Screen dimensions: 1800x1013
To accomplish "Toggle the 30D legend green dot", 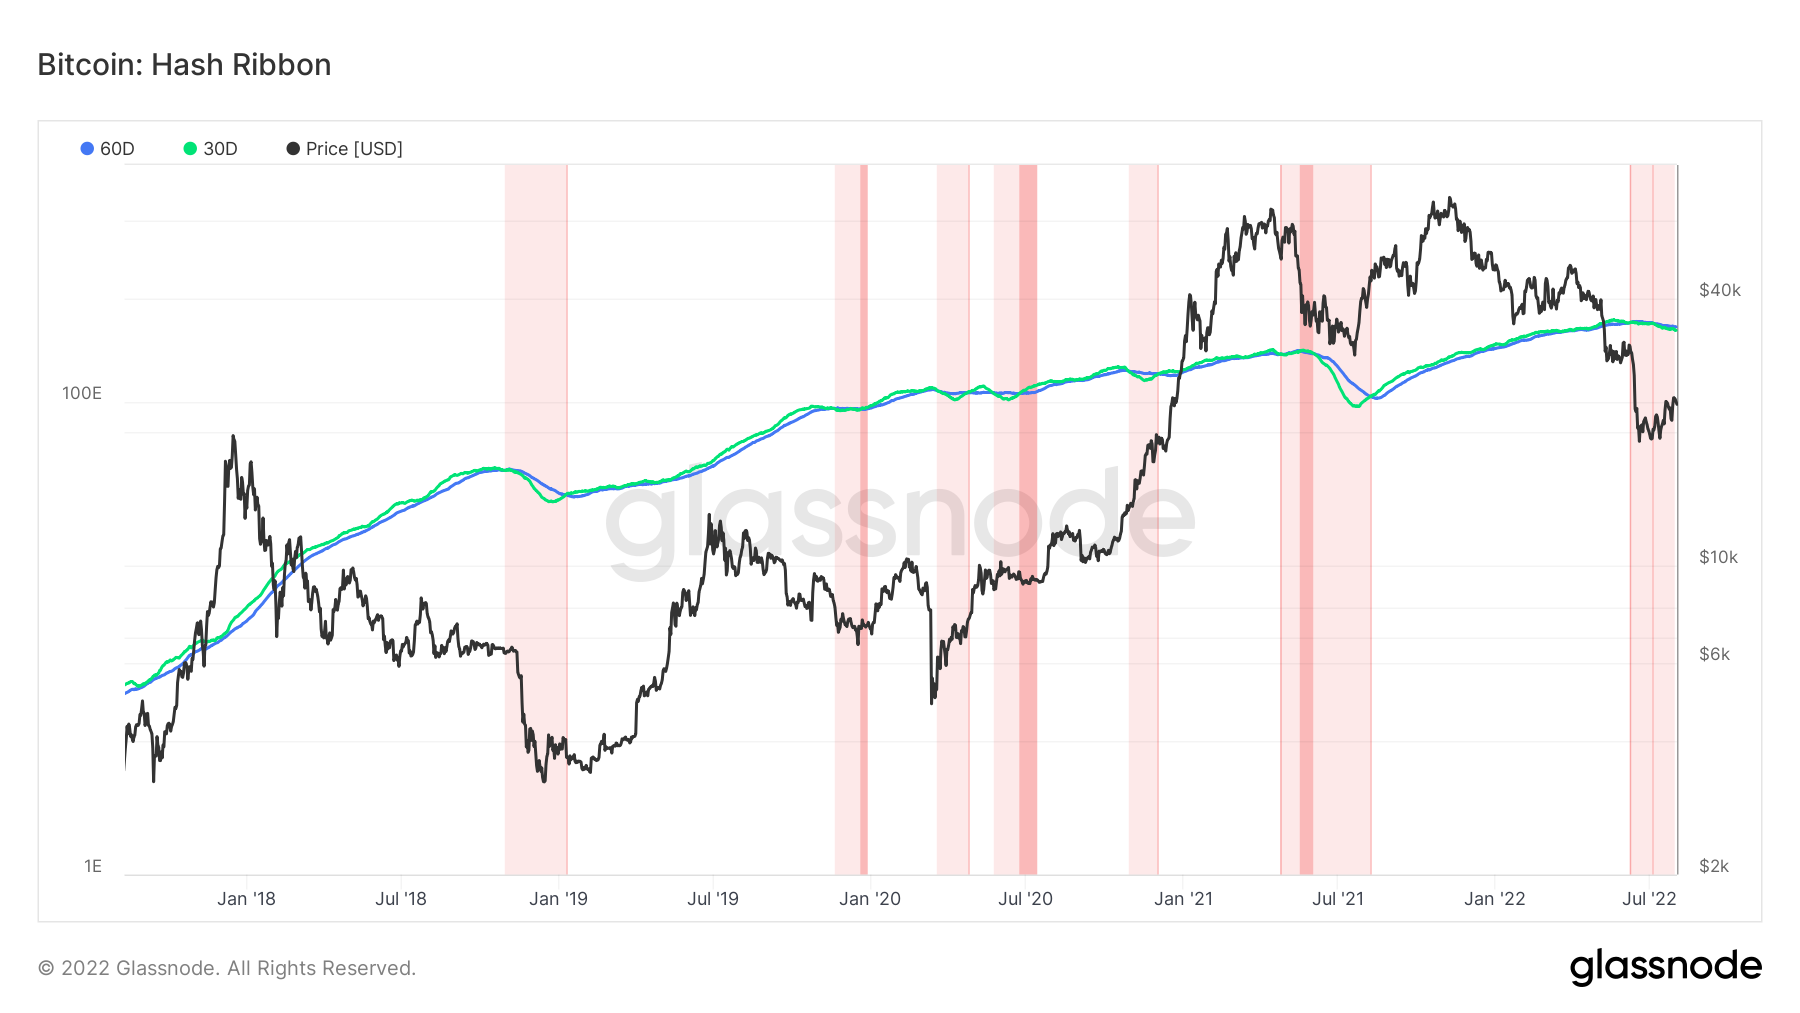I will [x=190, y=149].
